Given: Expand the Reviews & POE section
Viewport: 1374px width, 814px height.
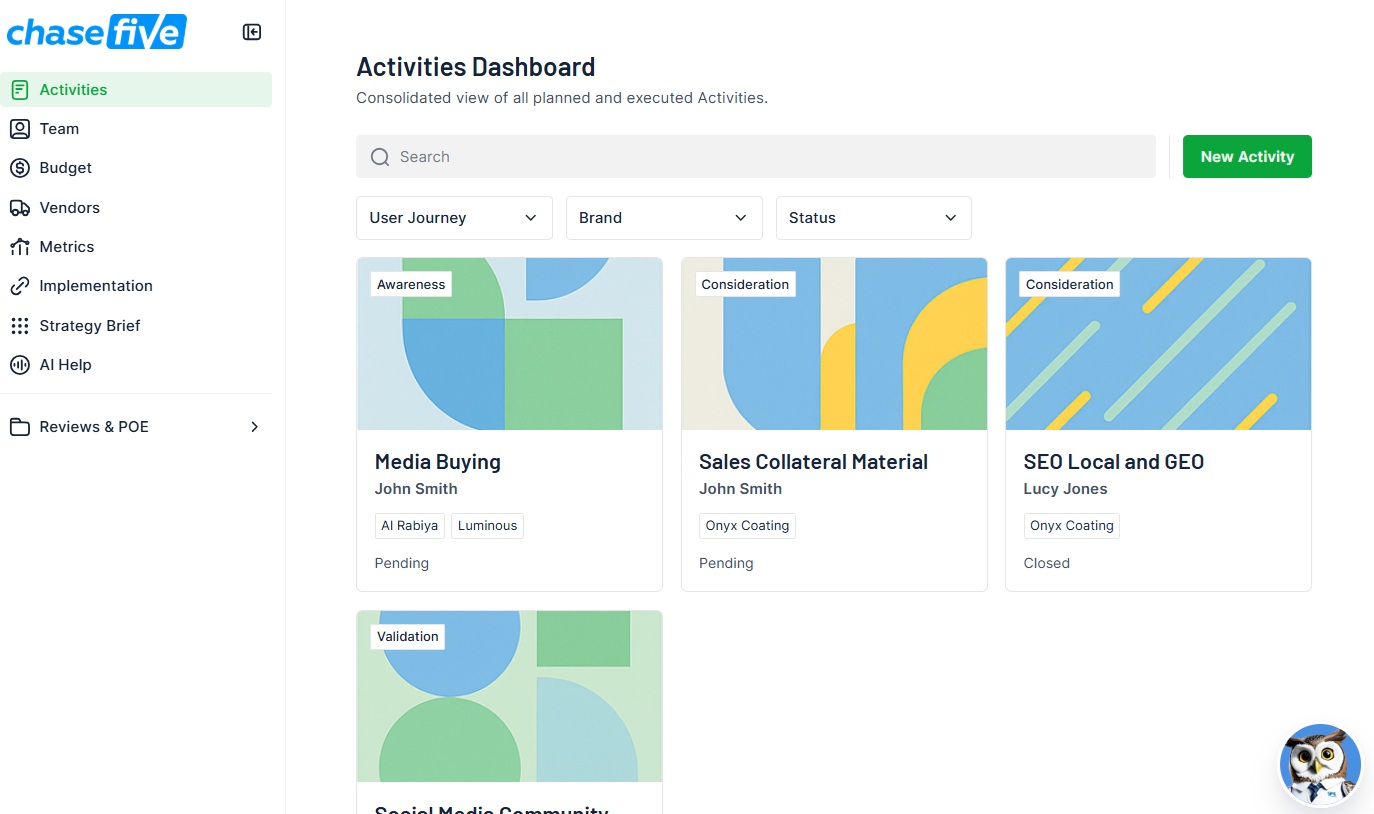Looking at the screenshot, I should pos(254,427).
